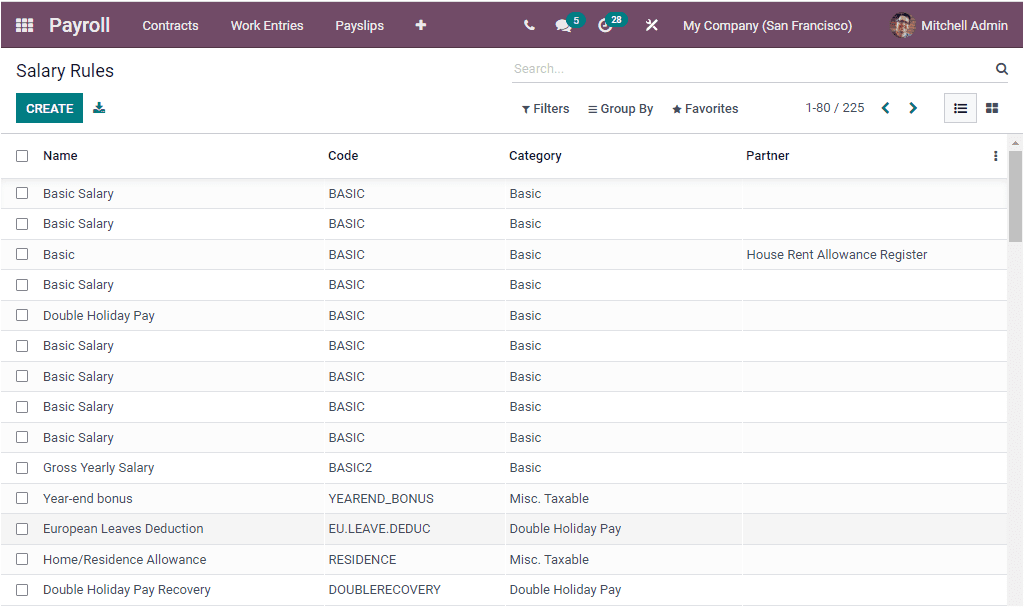The width and height of the screenshot is (1024, 607).
Task: Open the apps grid menu
Action: click(x=24, y=25)
